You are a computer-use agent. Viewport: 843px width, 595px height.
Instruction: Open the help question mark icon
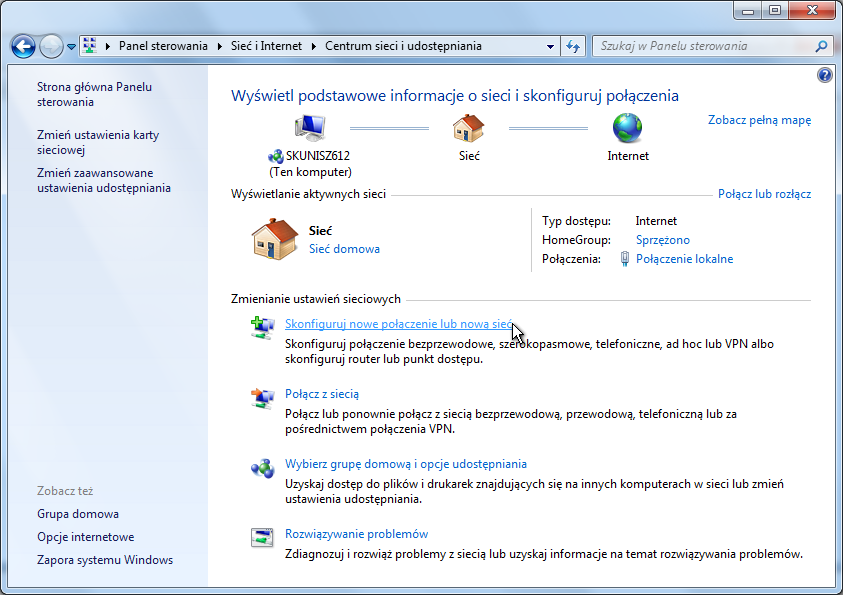824,75
